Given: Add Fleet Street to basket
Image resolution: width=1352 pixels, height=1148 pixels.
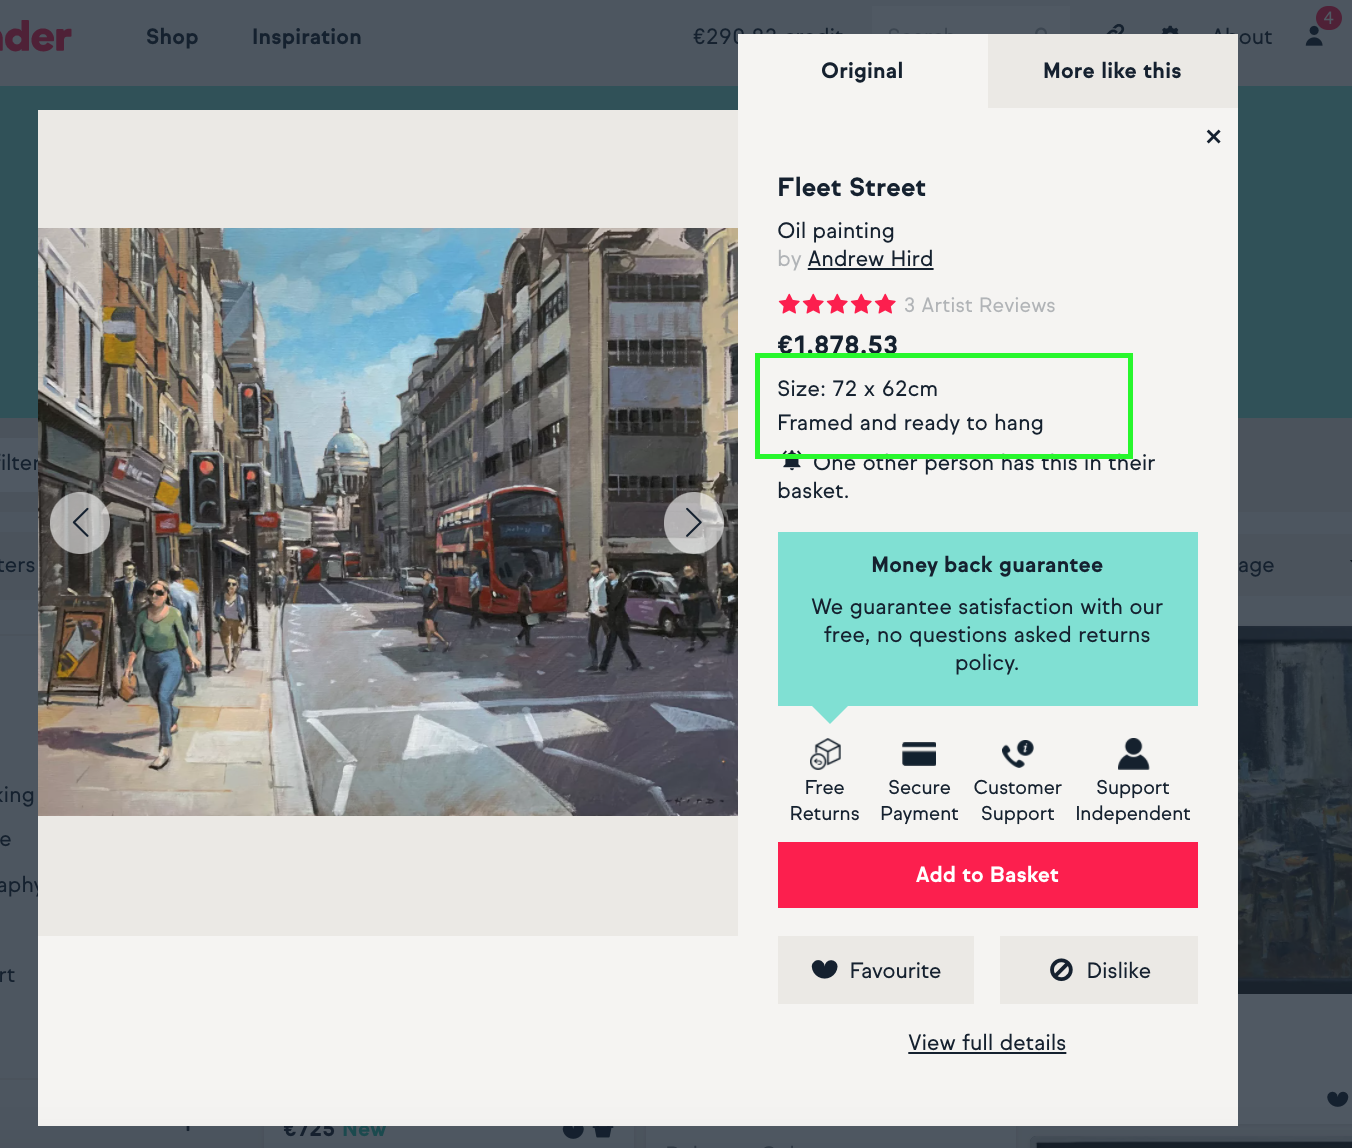Looking at the screenshot, I should pyautogui.click(x=988, y=875).
